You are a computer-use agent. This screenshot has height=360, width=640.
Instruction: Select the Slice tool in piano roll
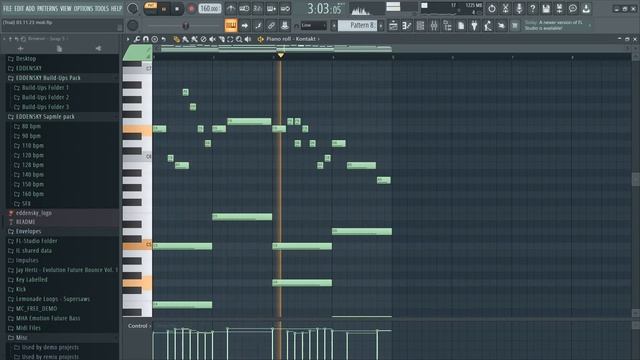pos(221,39)
